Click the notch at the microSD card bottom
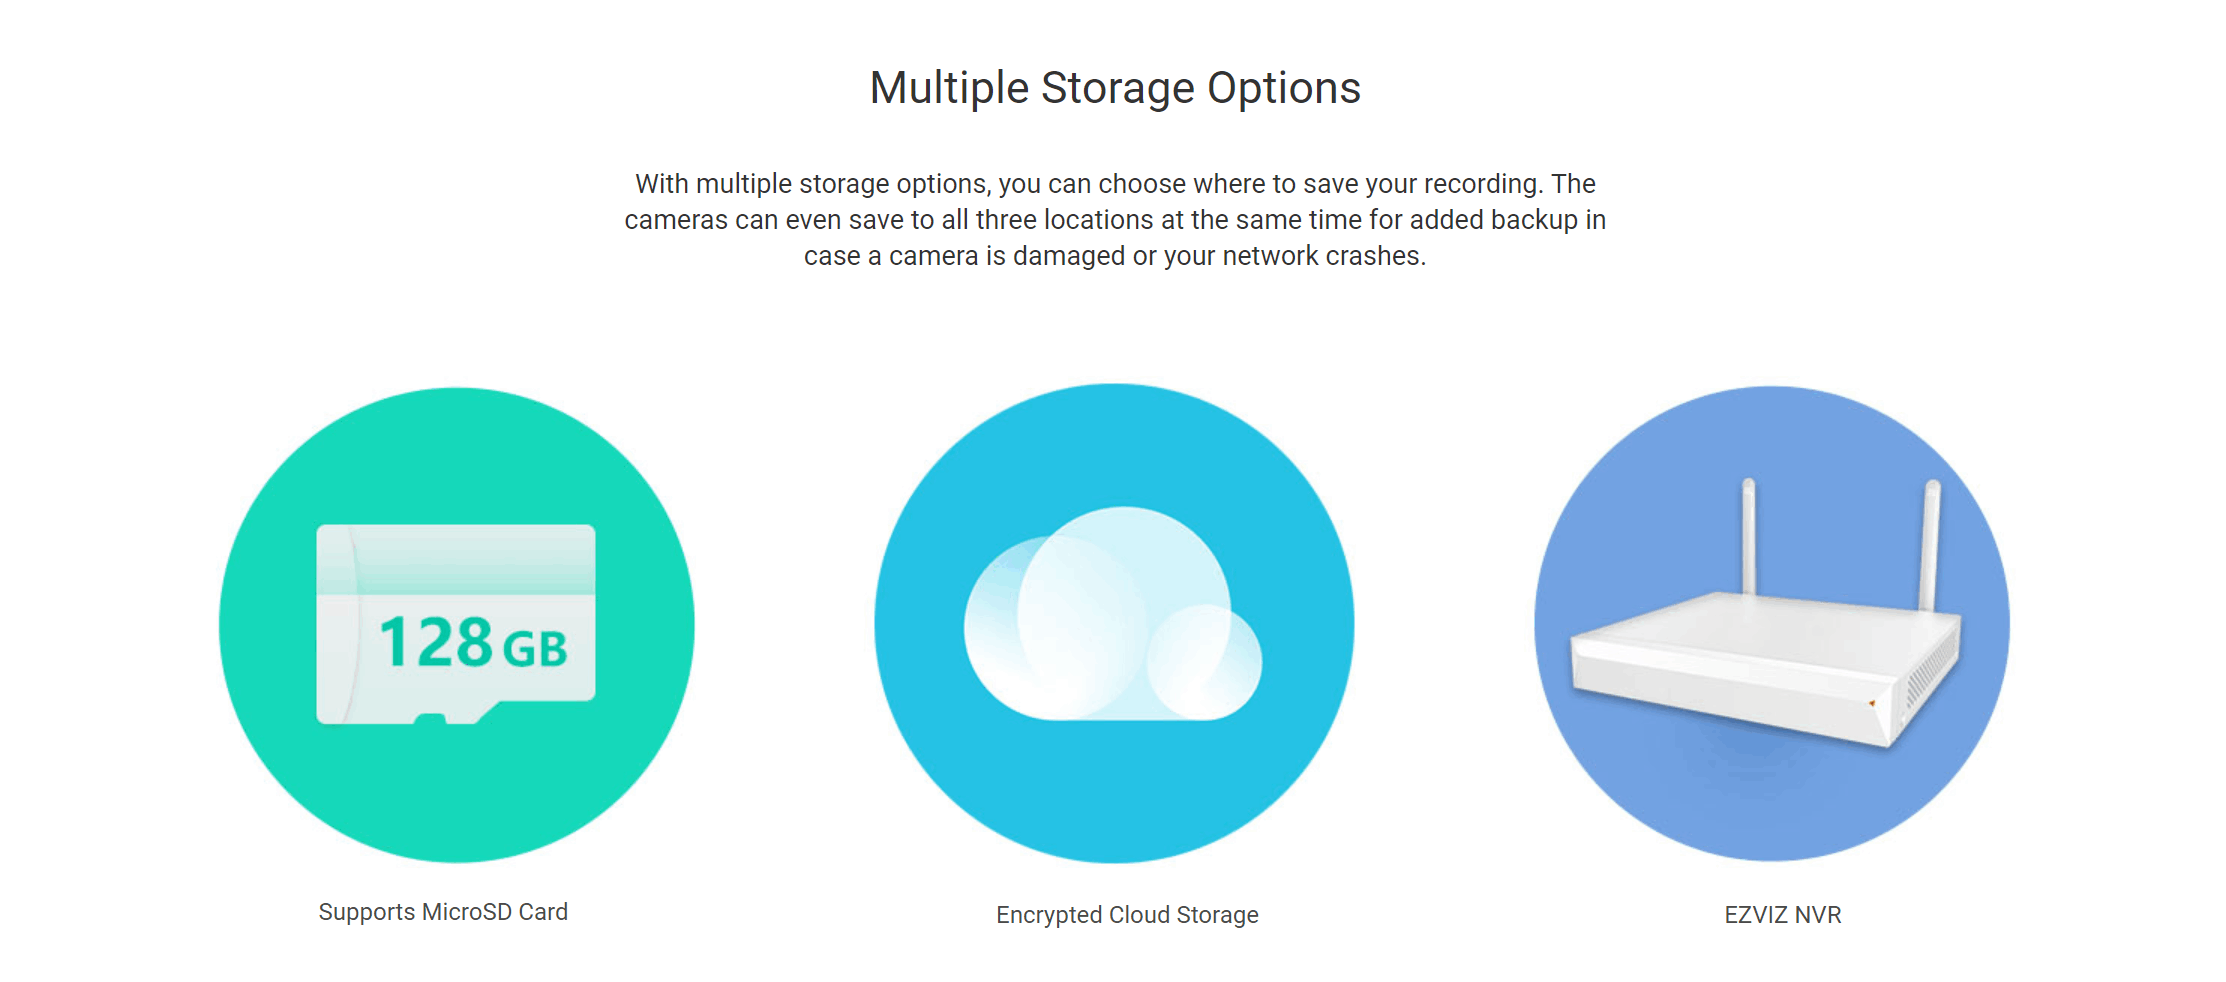2226x982 pixels. [430, 718]
